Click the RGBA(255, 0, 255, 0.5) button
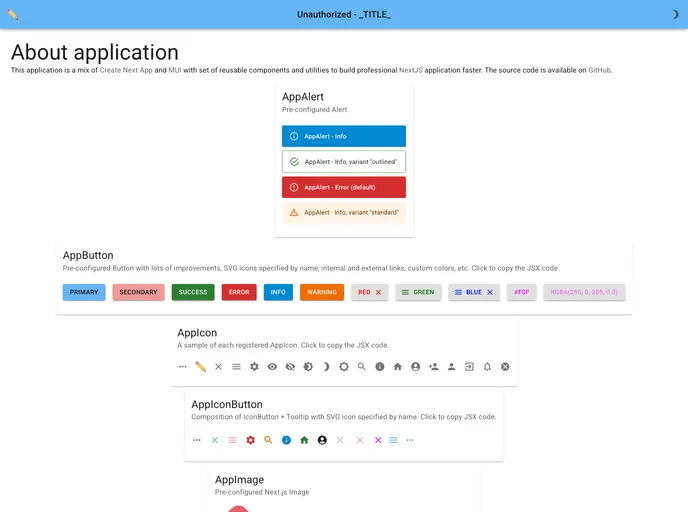 (x=584, y=292)
